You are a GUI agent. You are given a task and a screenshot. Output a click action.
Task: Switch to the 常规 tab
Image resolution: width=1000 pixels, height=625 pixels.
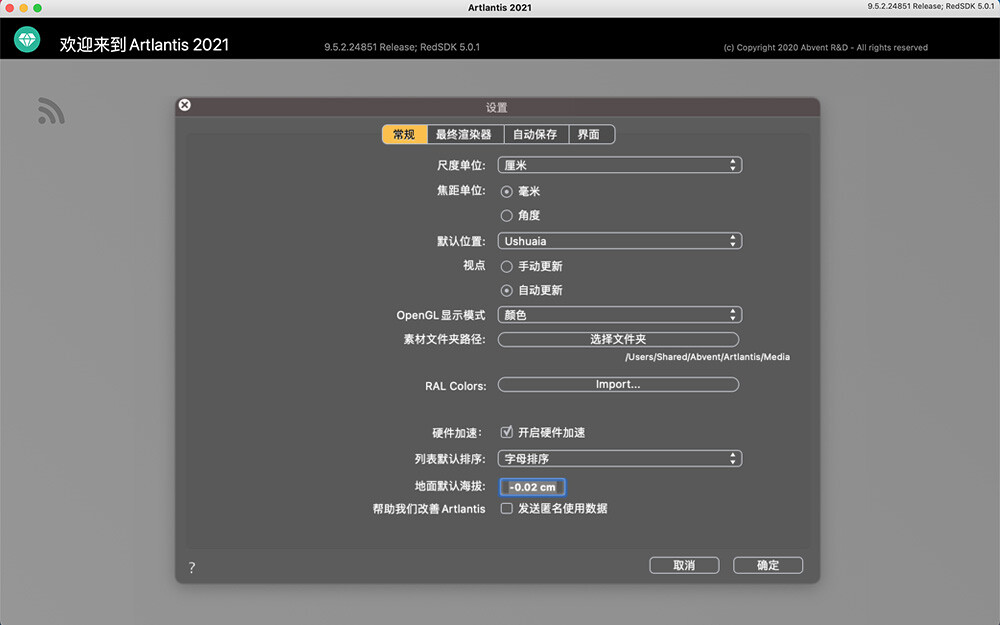pos(404,135)
